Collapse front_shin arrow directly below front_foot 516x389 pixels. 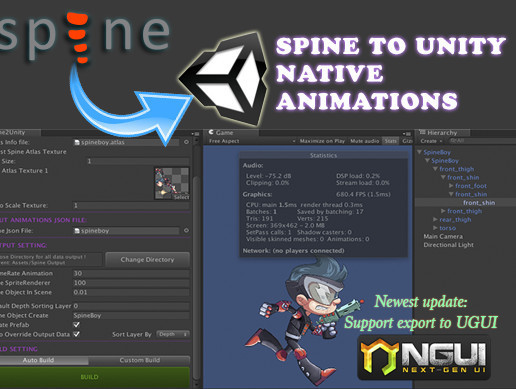tap(451, 194)
